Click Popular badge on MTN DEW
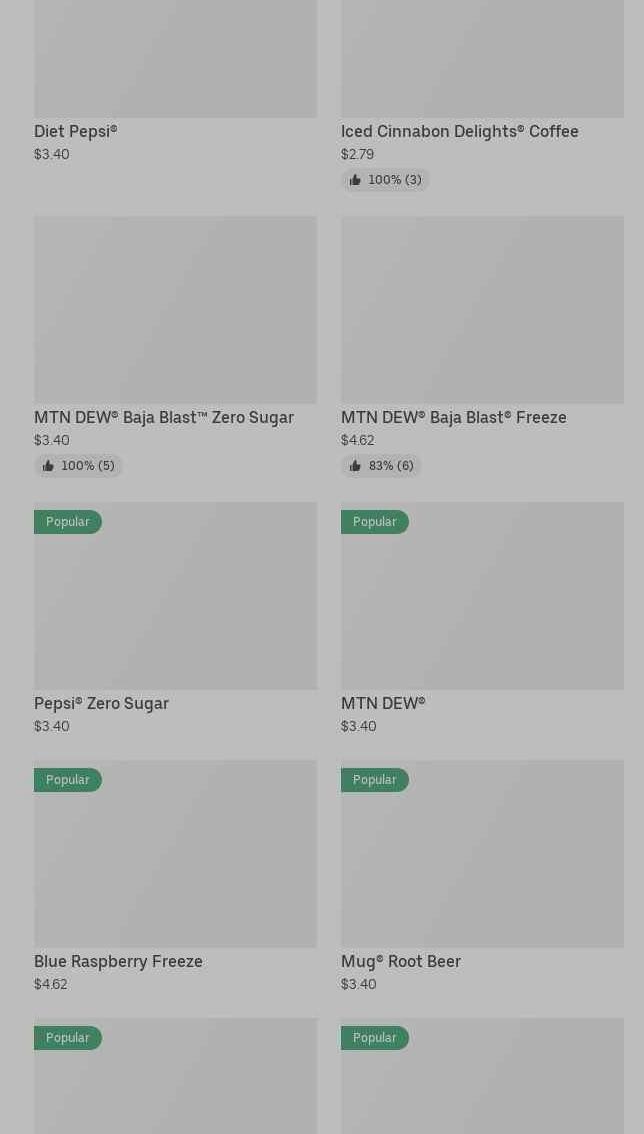Viewport: 644px width, 1134px height. tap(374, 522)
